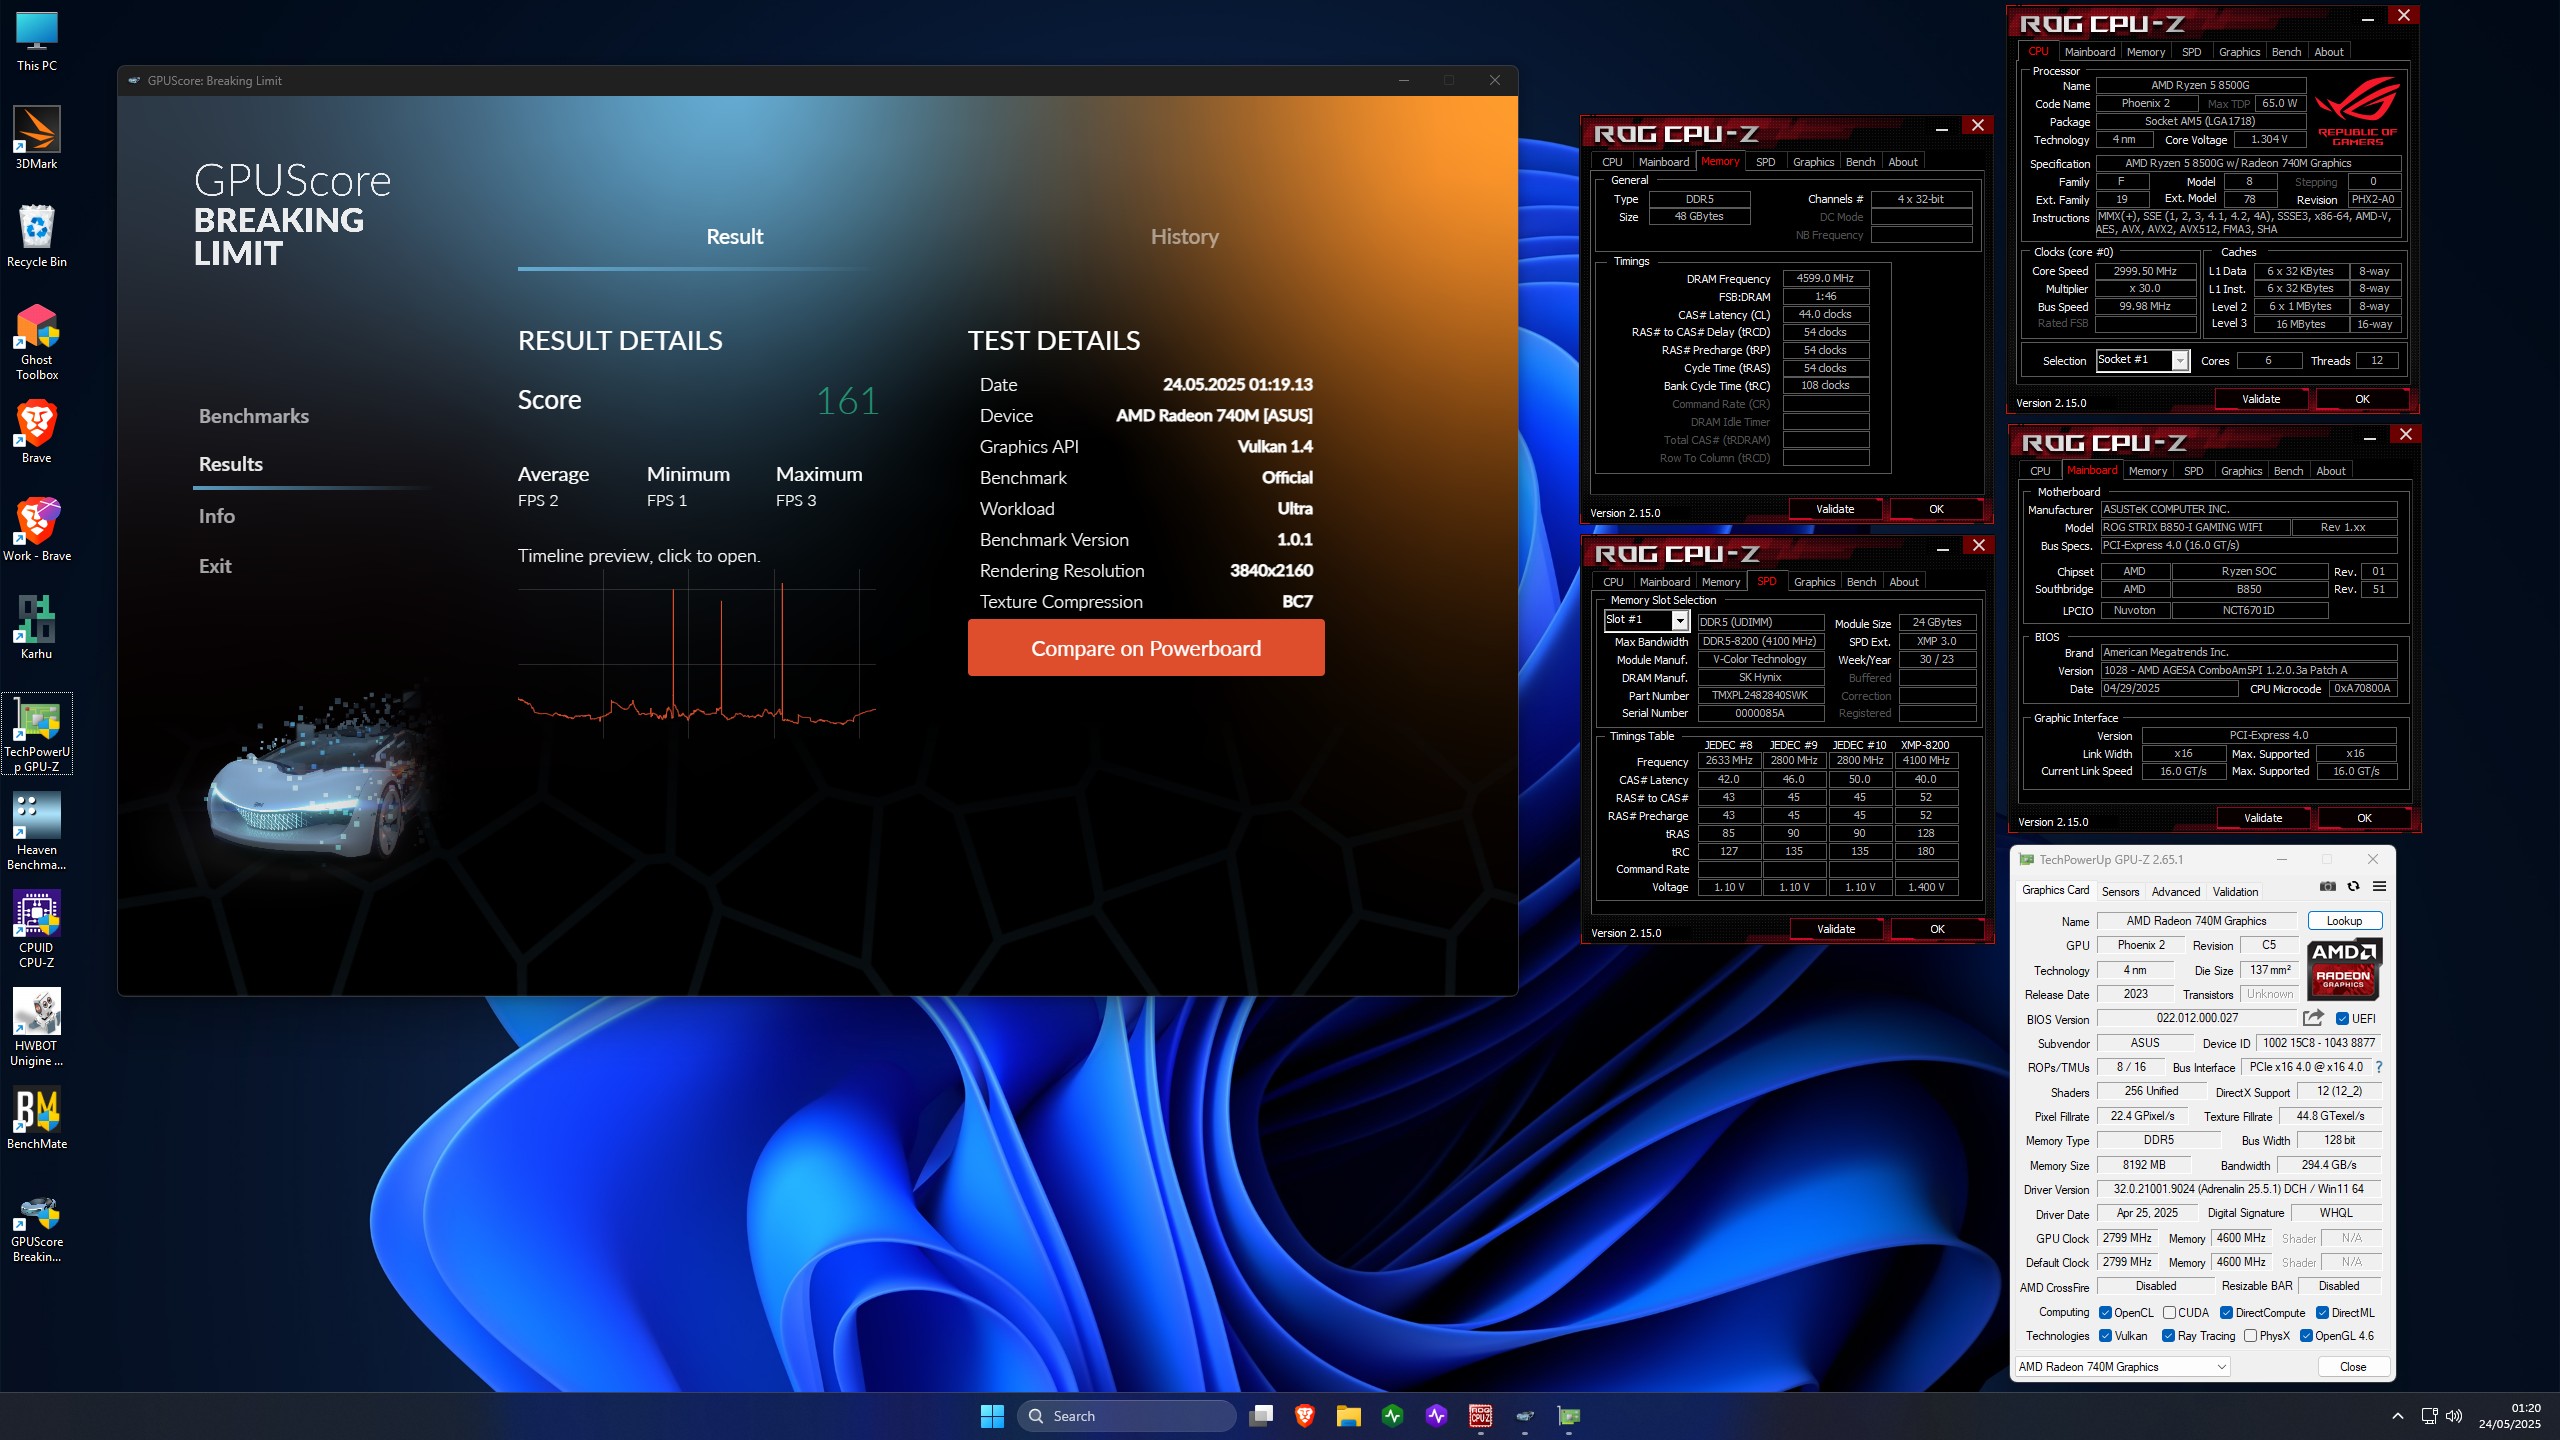Viewport: 2560px width, 1440px height.
Task: Click OK in the CPU-Z Mainboard window
Action: [x=2364, y=818]
